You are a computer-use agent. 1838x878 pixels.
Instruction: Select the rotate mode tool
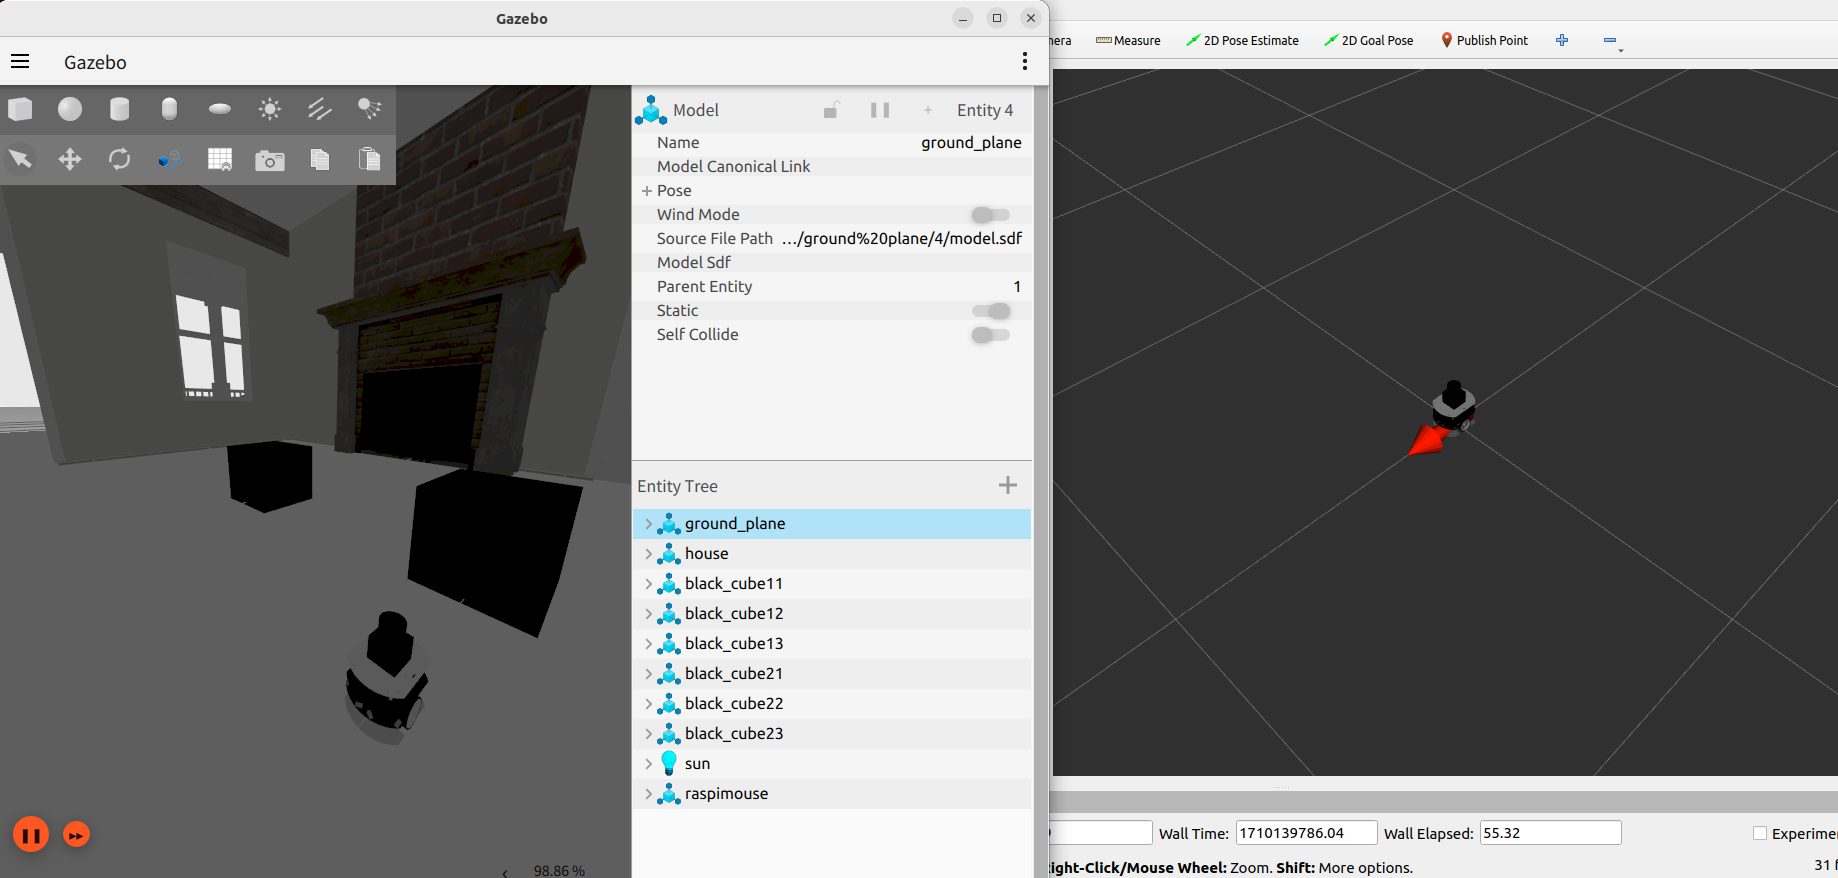click(120, 160)
